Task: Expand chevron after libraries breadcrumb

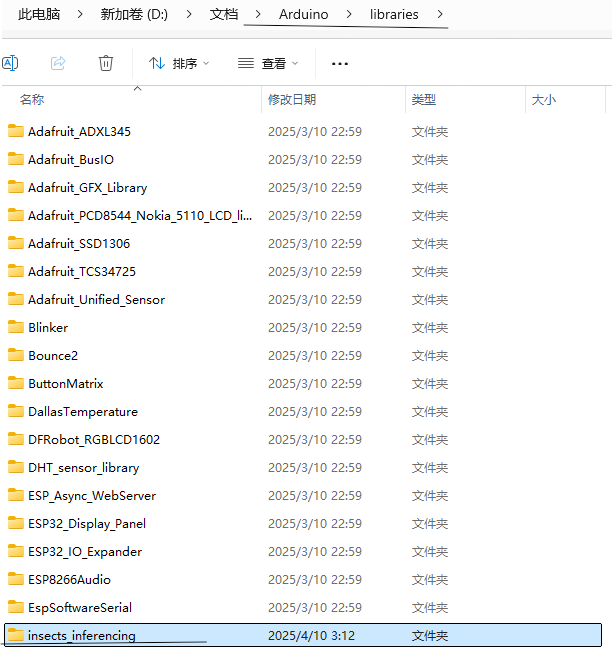Action: [440, 14]
